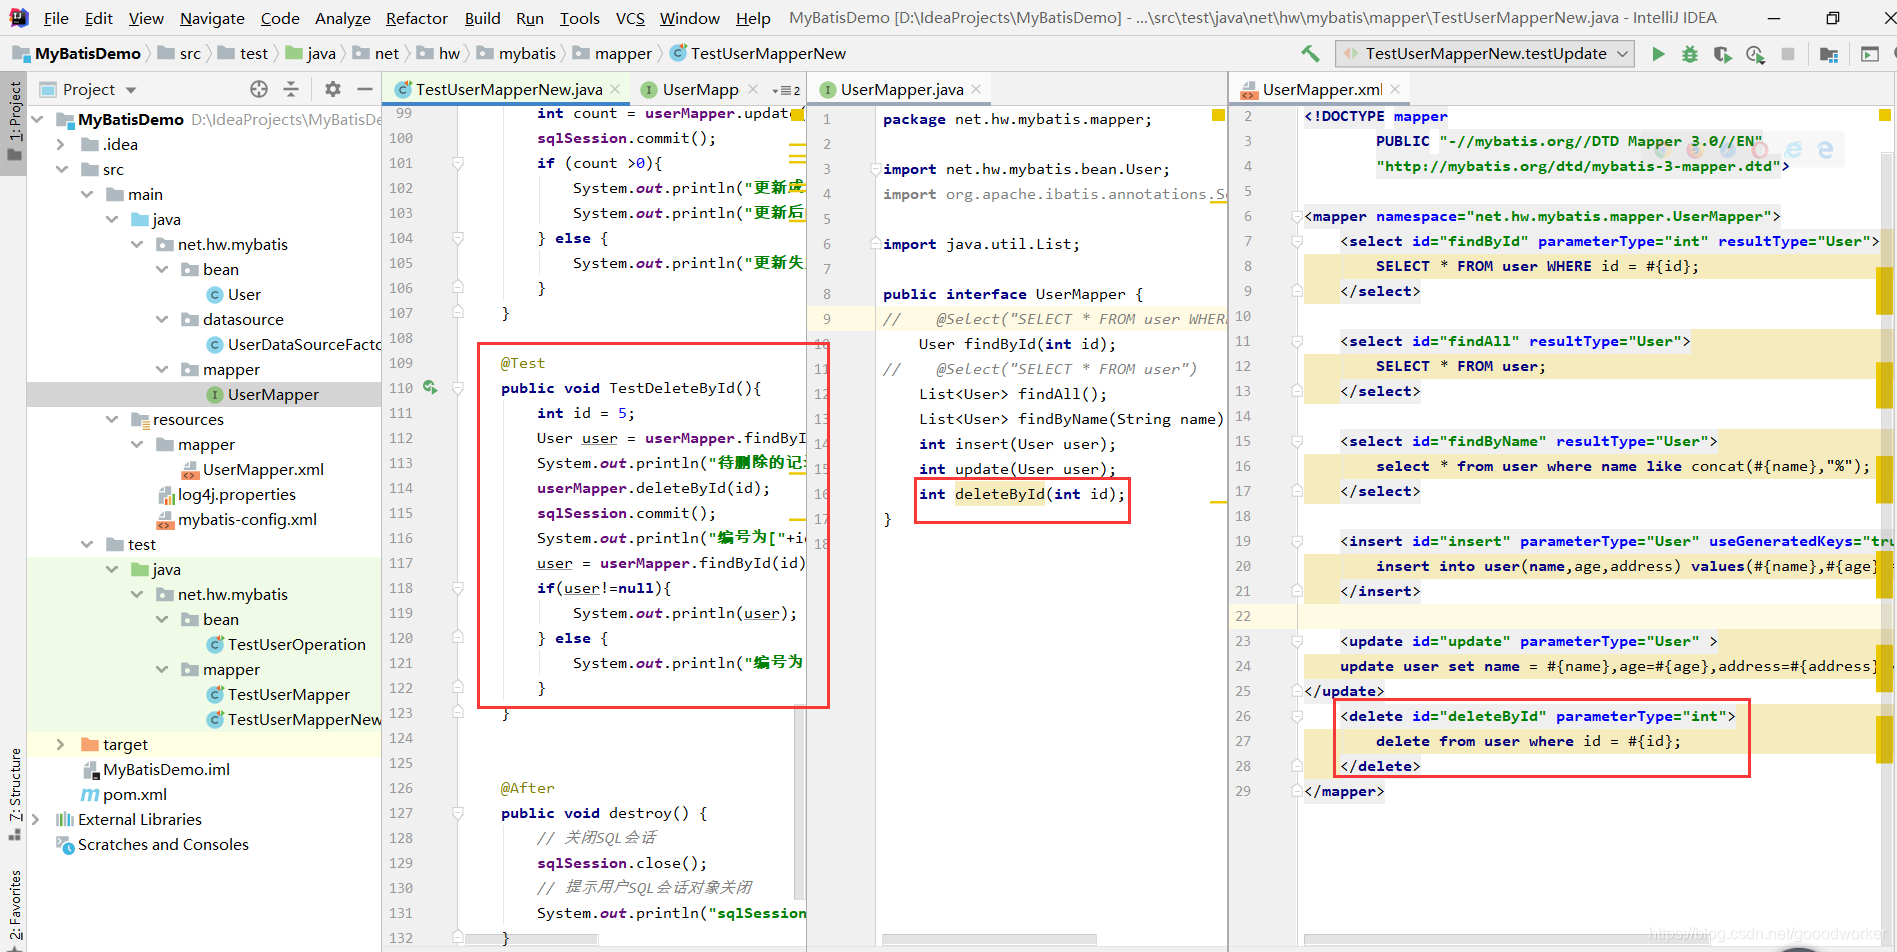
Task: Click the run gutter icon at line 110
Action: tap(430, 387)
